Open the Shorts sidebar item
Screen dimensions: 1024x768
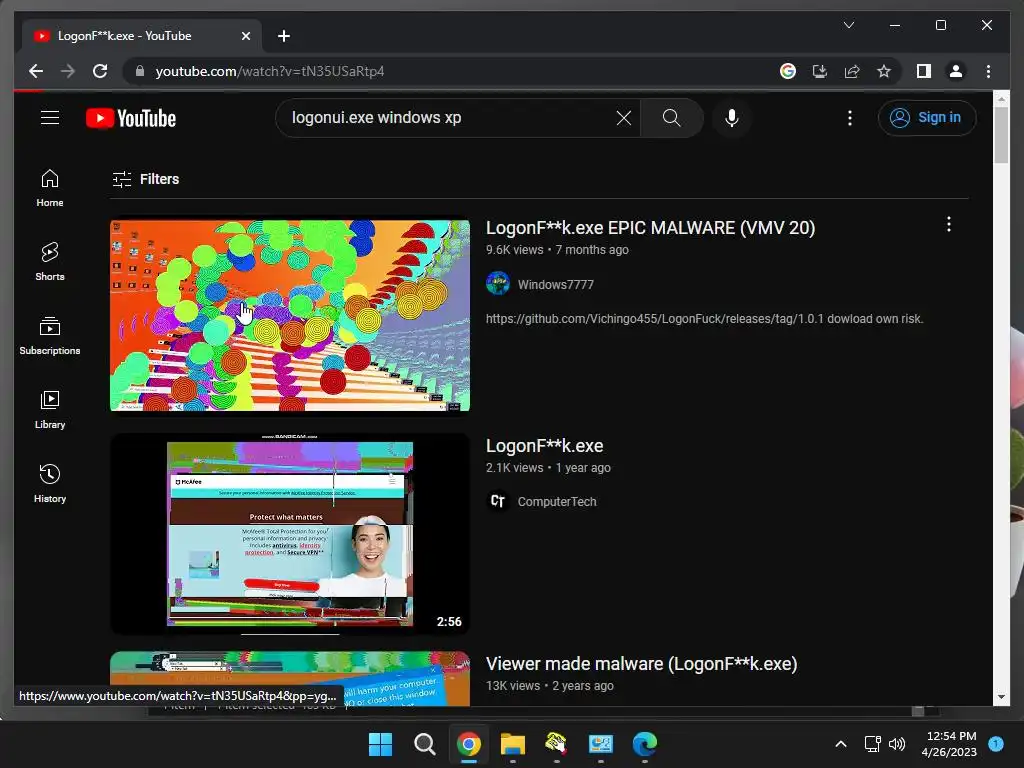pyautogui.click(x=50, y=263)
